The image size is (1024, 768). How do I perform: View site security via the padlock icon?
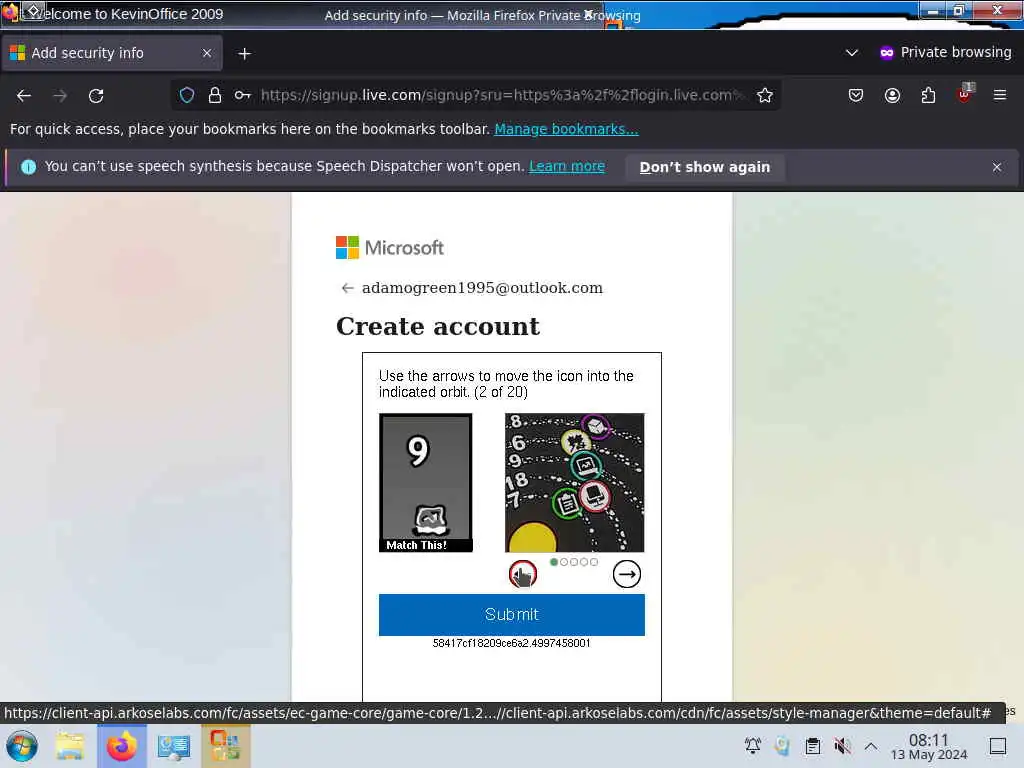(x=214, y=95)
